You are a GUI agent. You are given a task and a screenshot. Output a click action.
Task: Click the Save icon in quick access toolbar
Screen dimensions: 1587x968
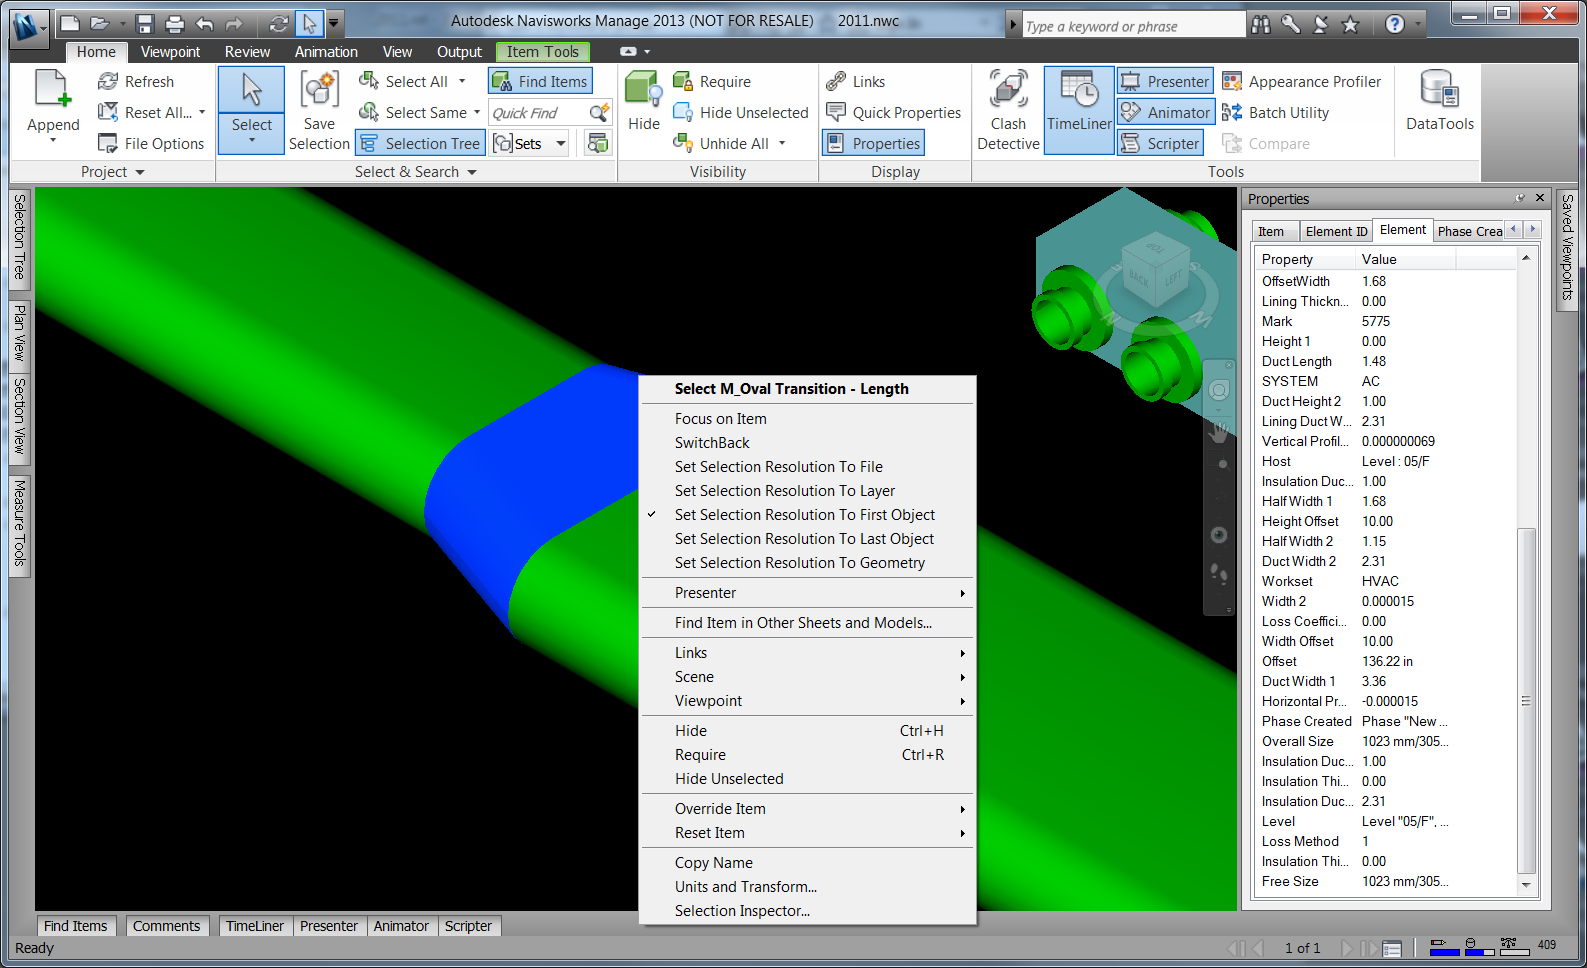pos(145,23)
